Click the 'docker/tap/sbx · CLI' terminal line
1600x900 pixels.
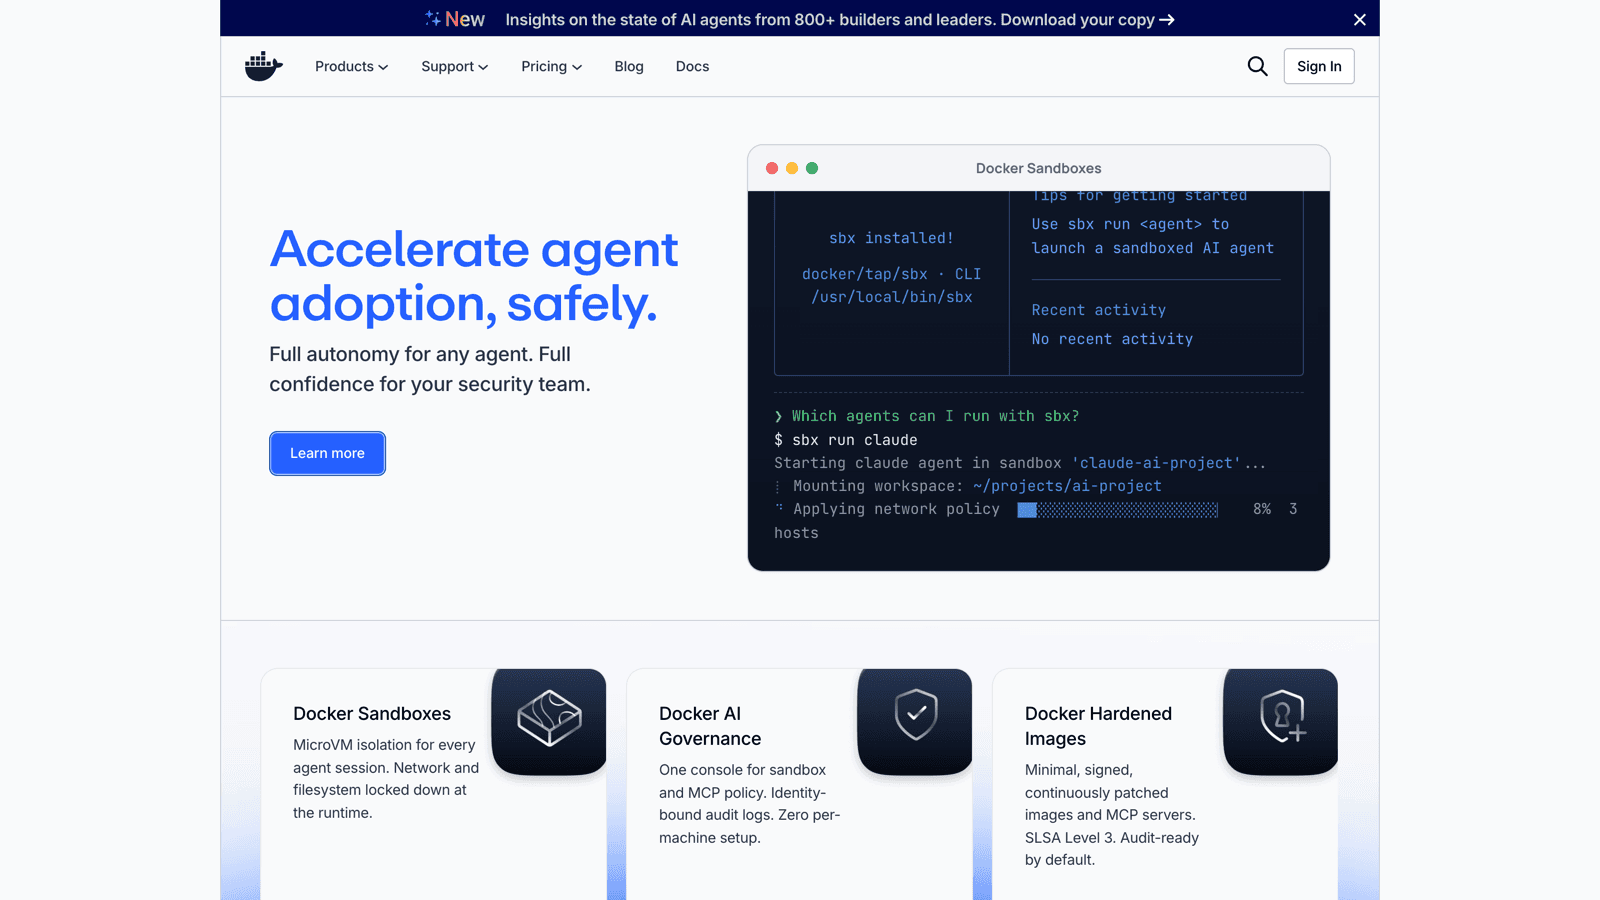pyautogui.click(x=891, y=274)
